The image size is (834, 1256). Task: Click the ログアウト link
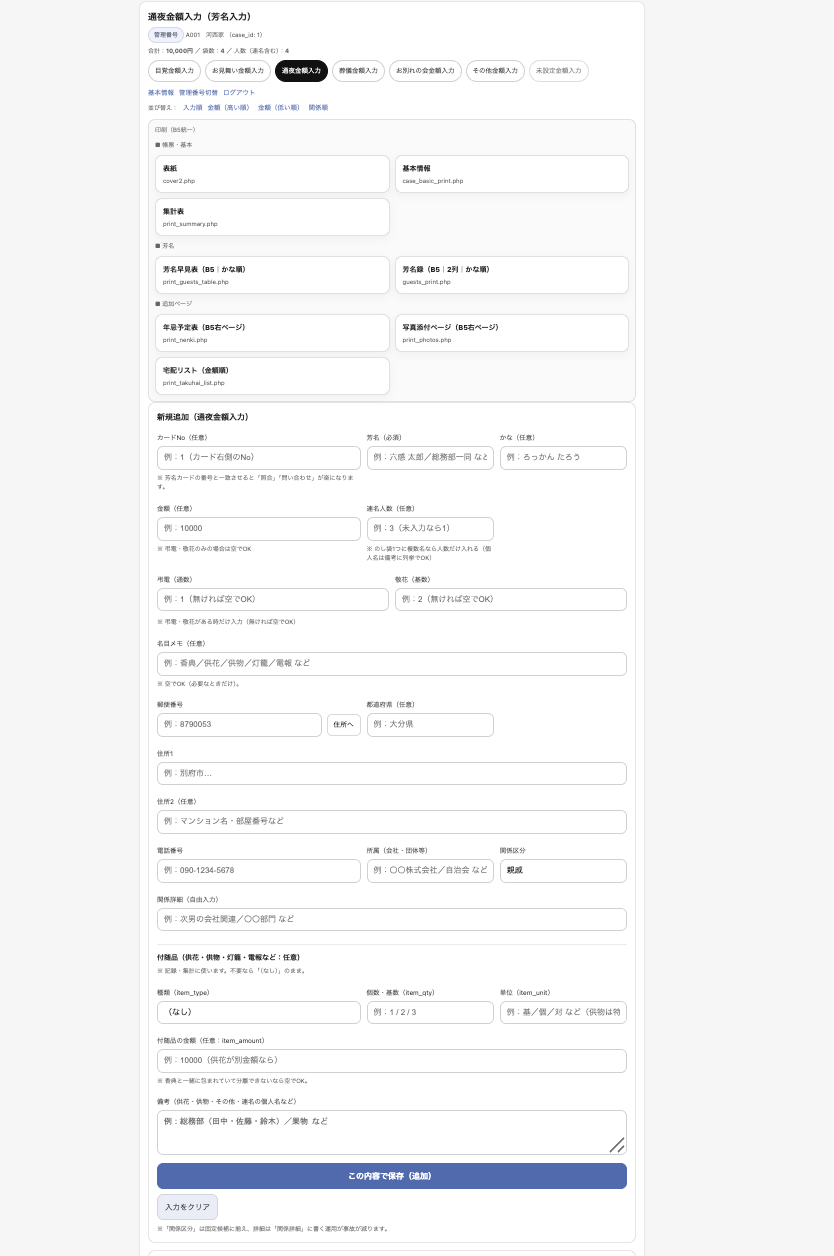click(x=239, y=93)
